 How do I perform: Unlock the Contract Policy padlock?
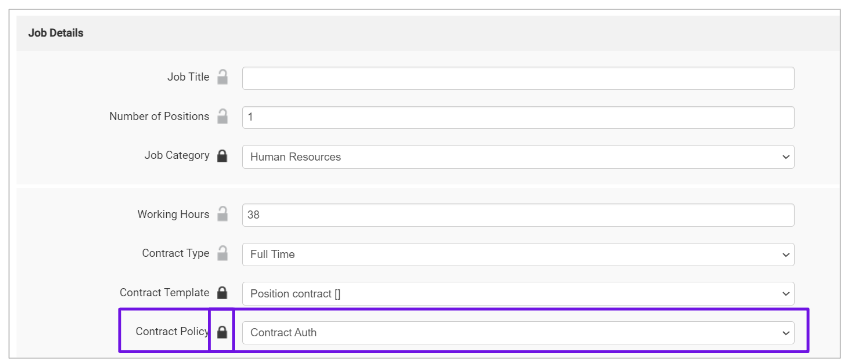(222, 332)
